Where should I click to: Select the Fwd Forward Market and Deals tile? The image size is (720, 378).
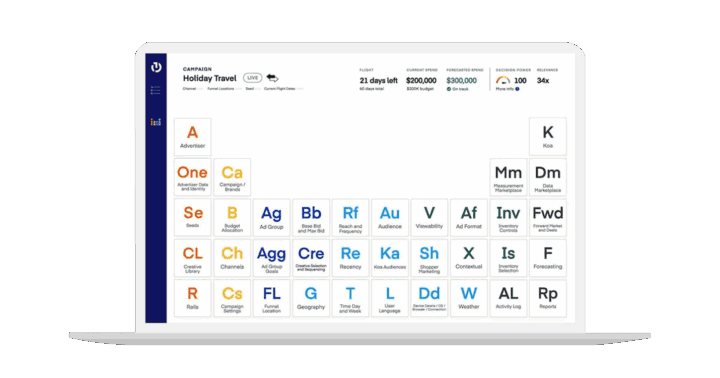click(x=548, y=218)
